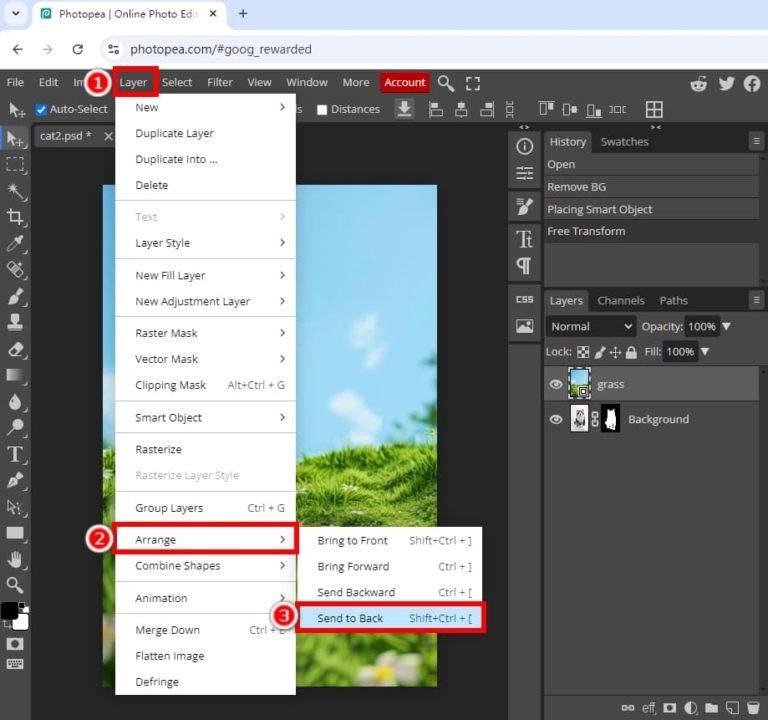
Task: Switch to the Channels tab
Action: point(621,300)
